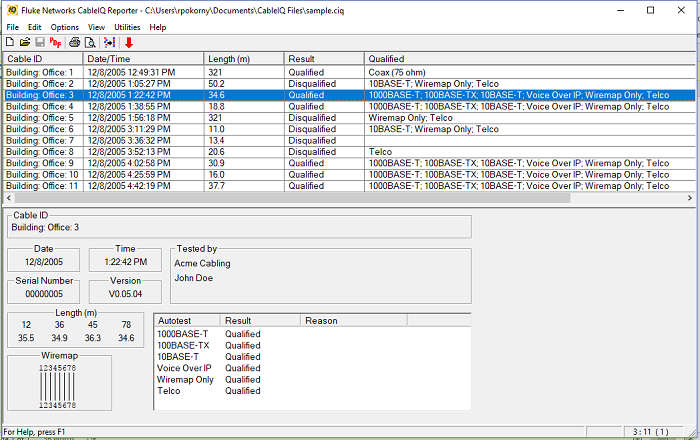Click Wiremap Only autotest entry
The height and width of the screenshot is (440, 700).
coord(185,380)
